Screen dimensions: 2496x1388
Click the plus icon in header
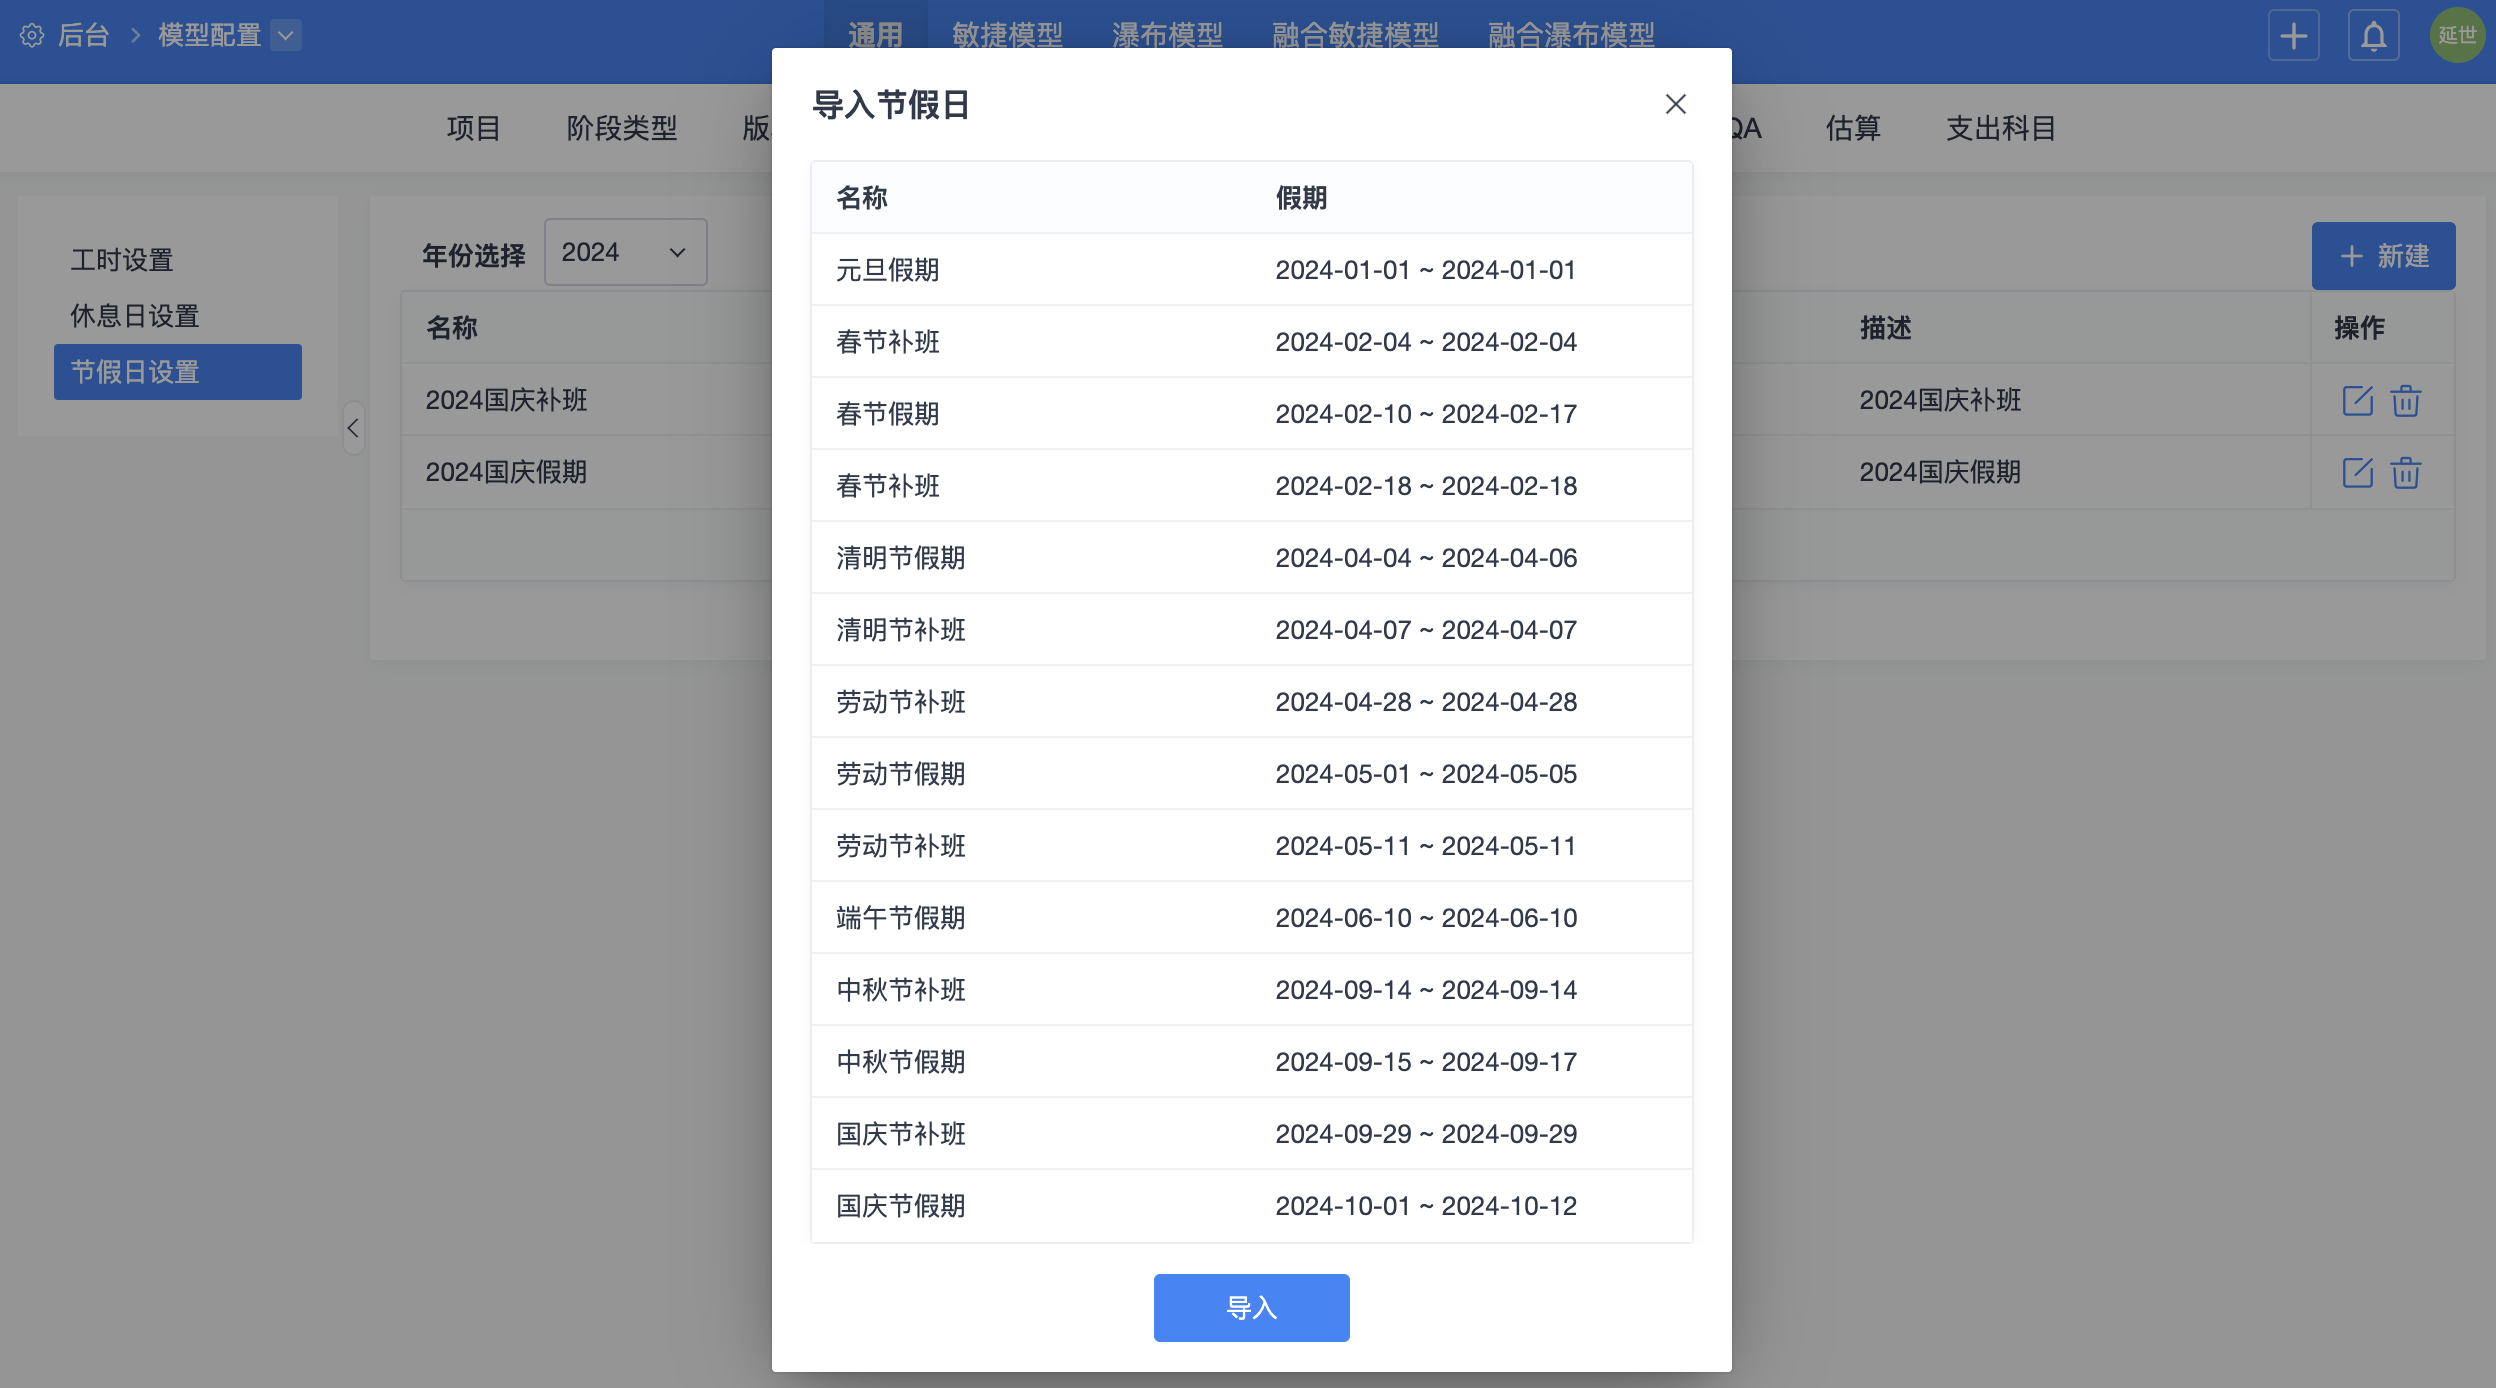coord(2293,36)
